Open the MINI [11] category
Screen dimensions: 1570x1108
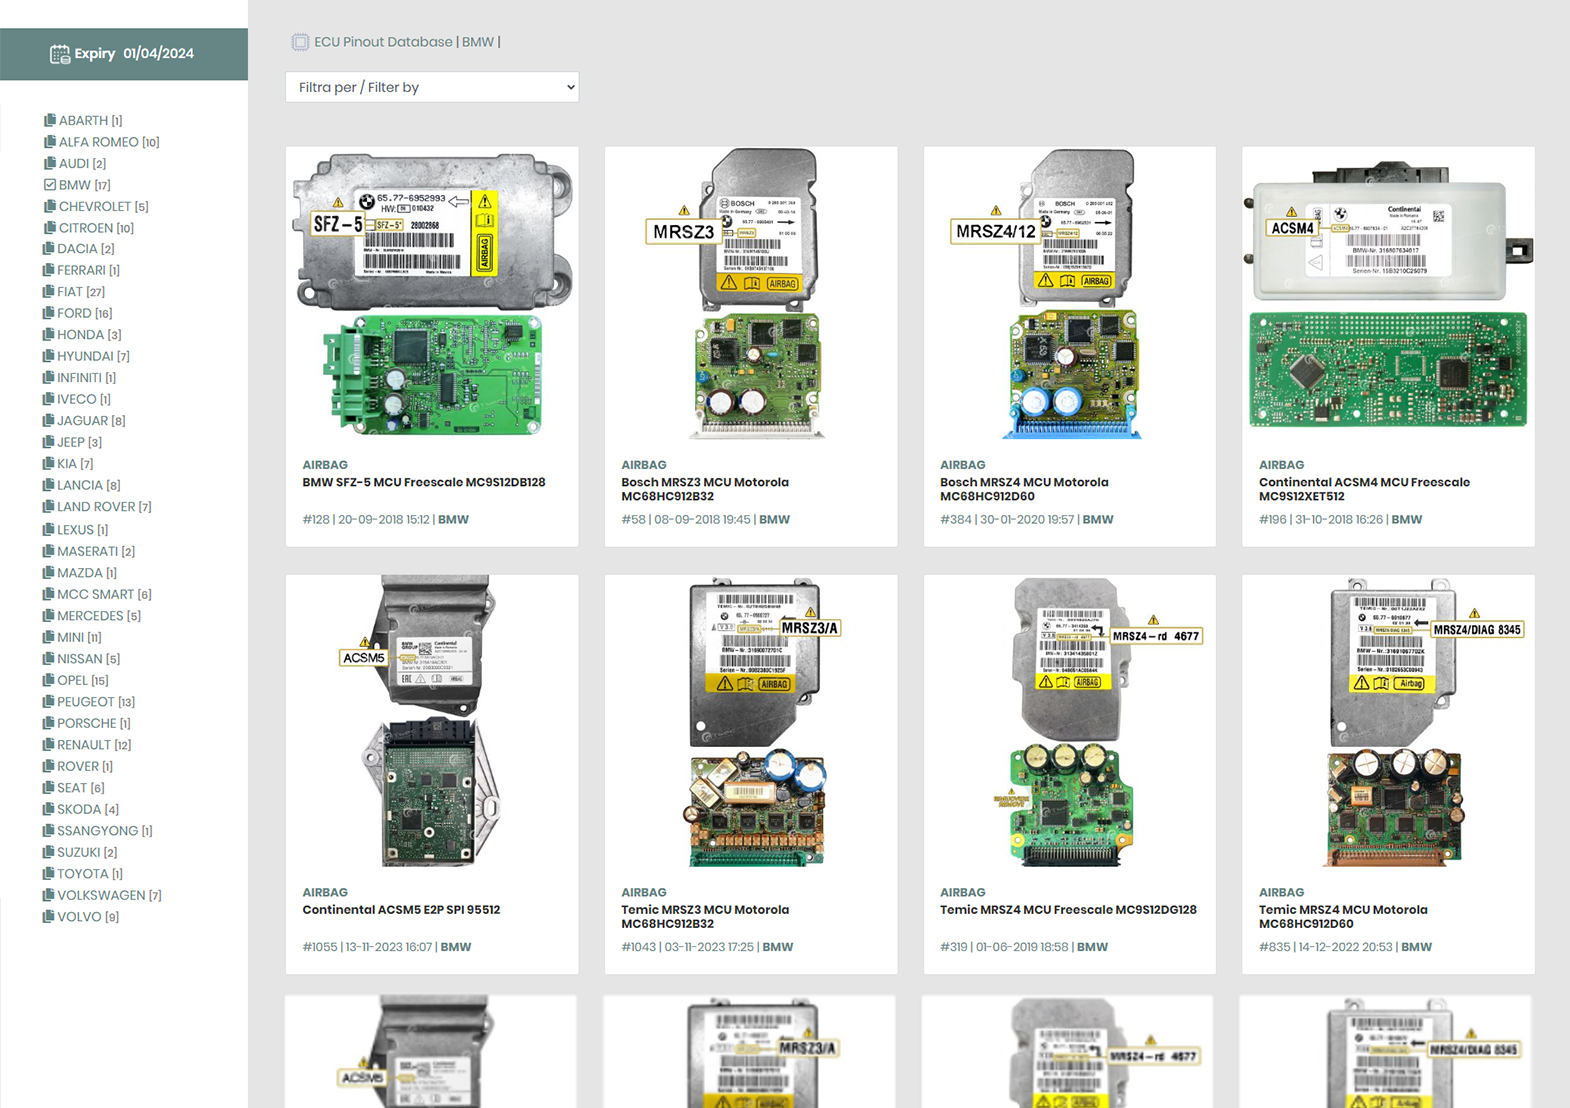72,637
